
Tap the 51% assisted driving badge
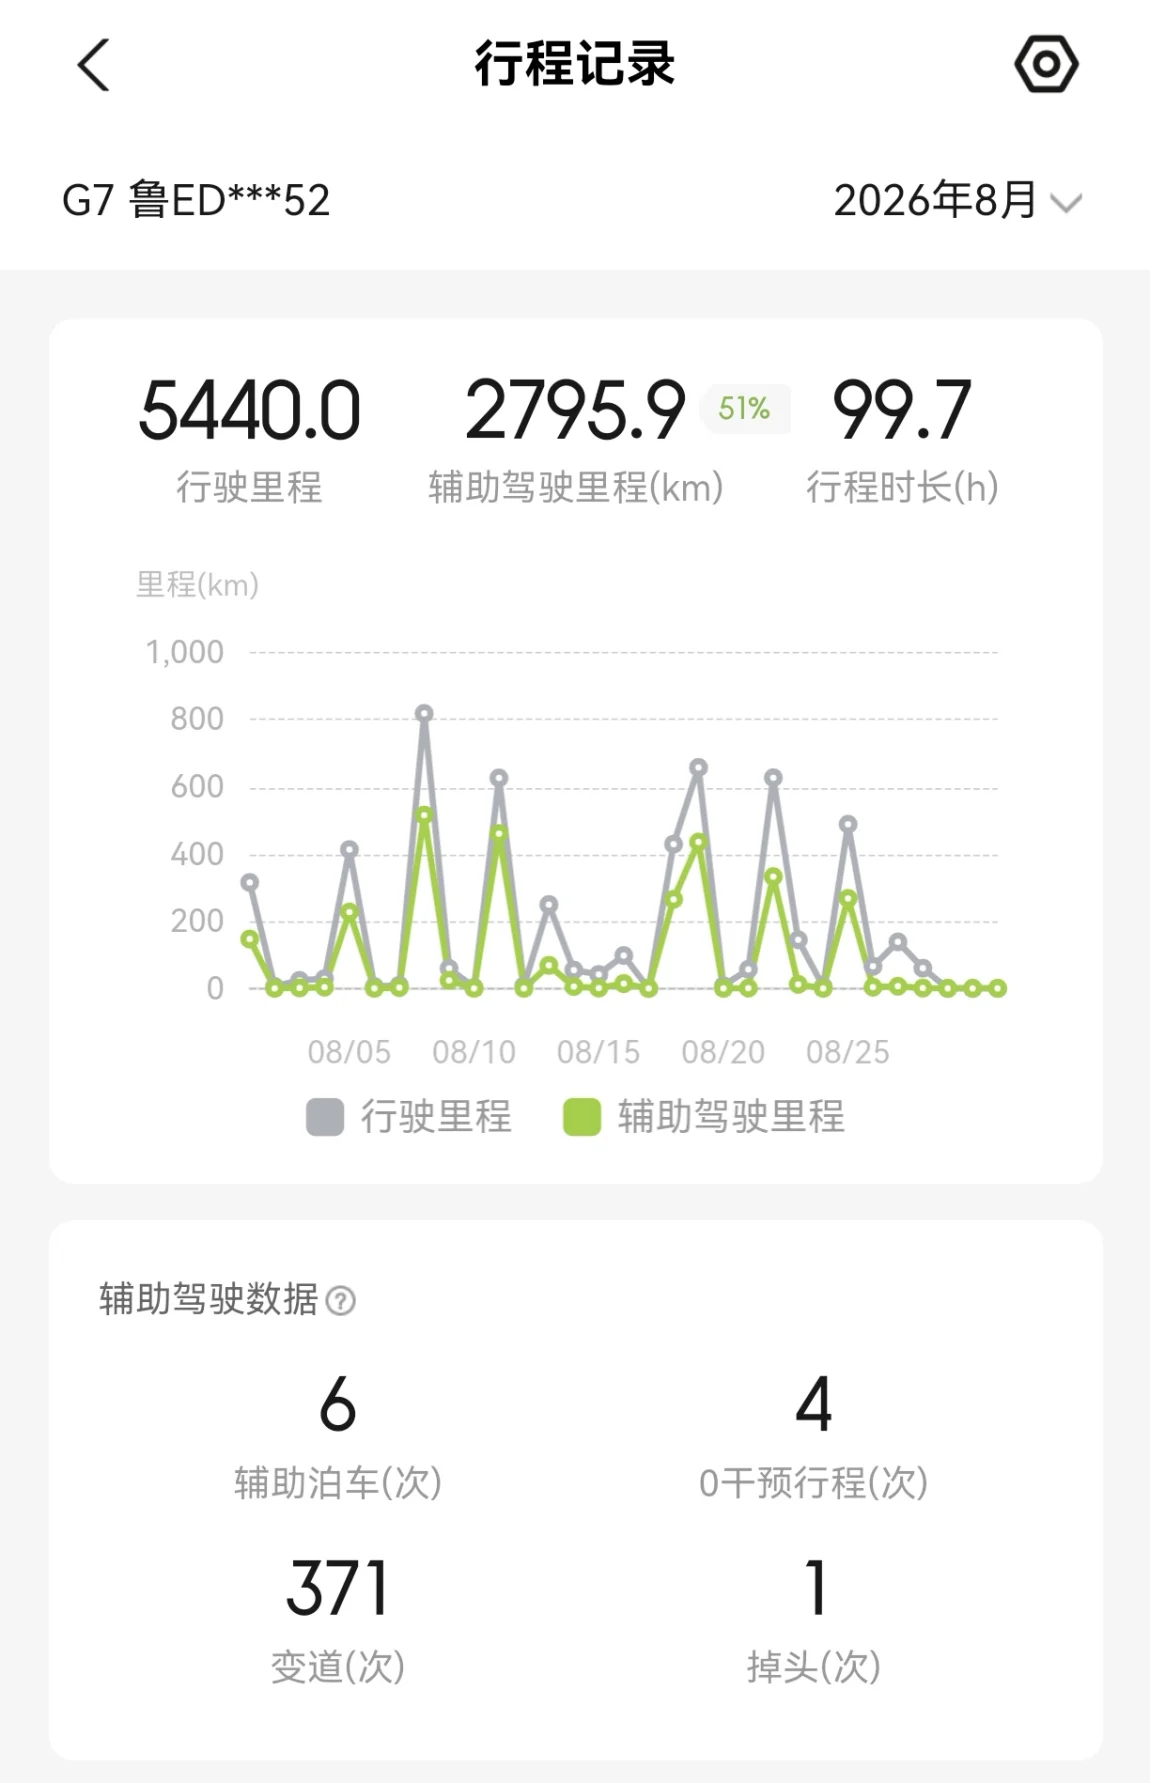(744, 408)
